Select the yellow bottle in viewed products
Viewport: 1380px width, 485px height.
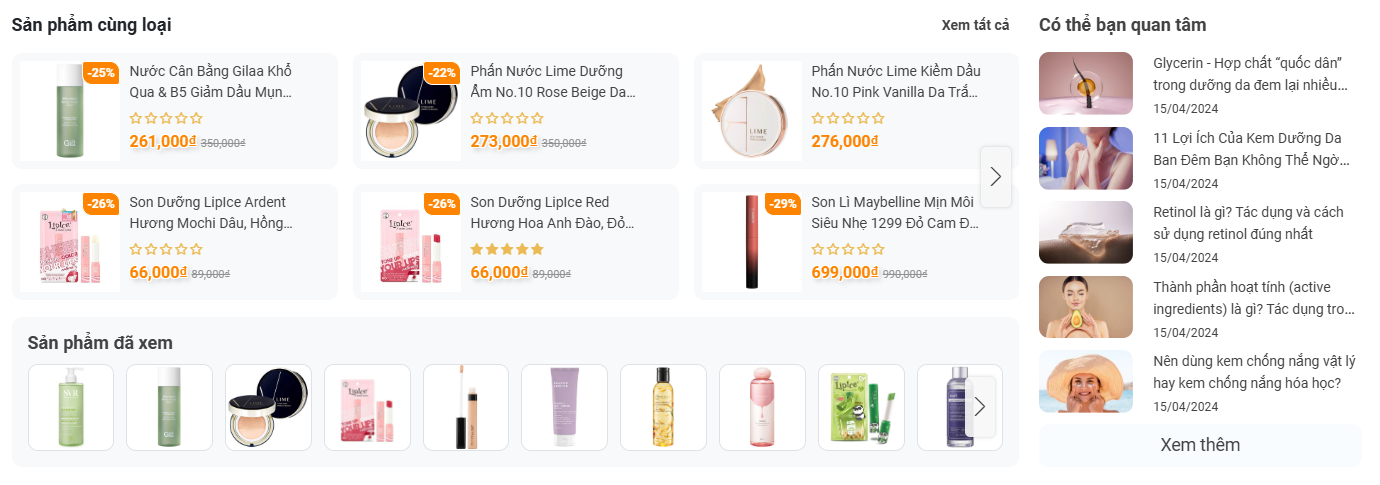663,407
